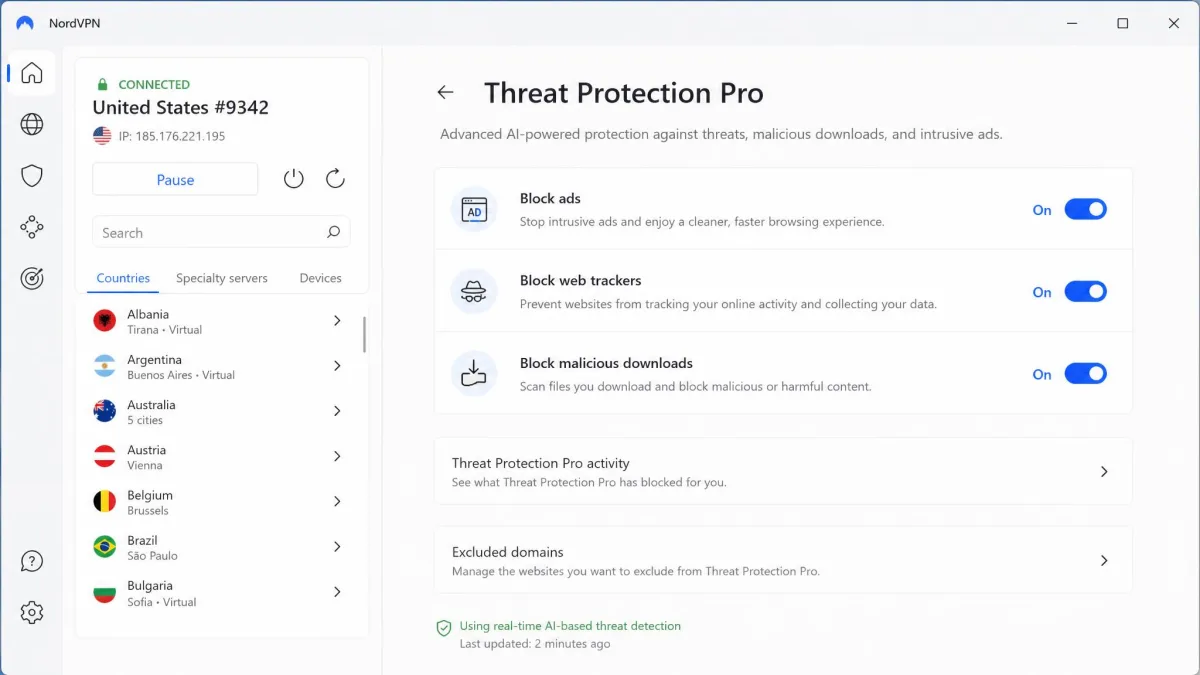Open the target radar sidebar icon
1200x675 pixels.
pos(32,279)
